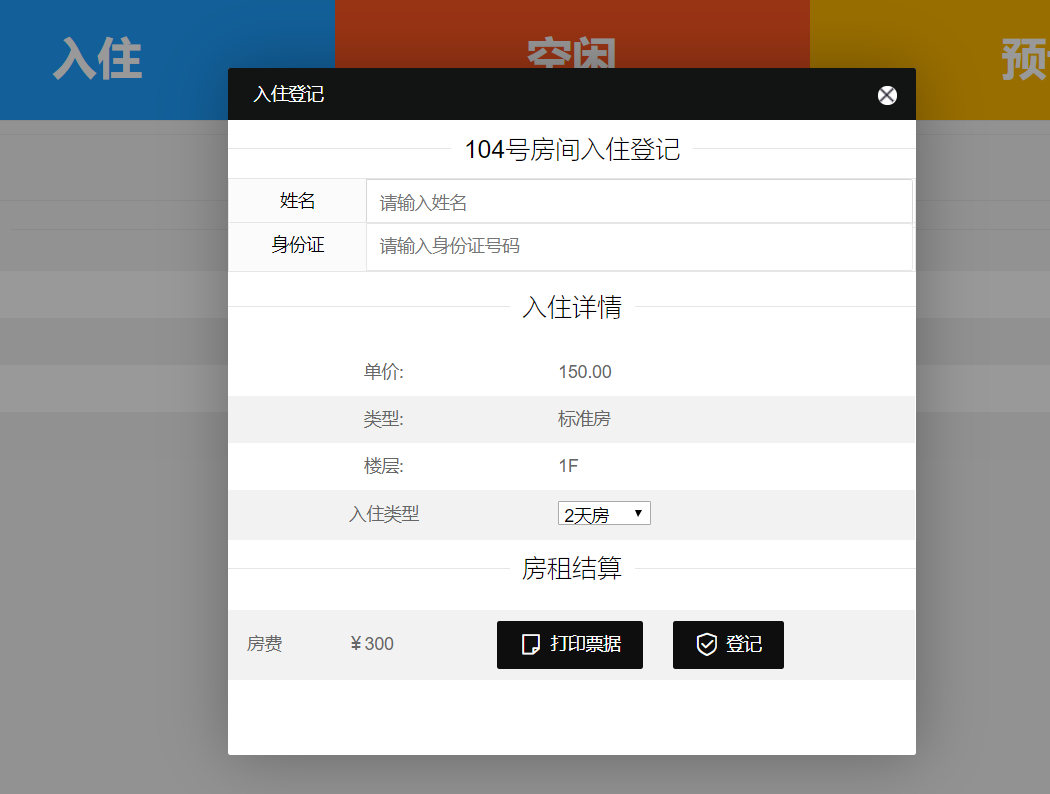Select the 入住详情 section heading

(572, 307)
